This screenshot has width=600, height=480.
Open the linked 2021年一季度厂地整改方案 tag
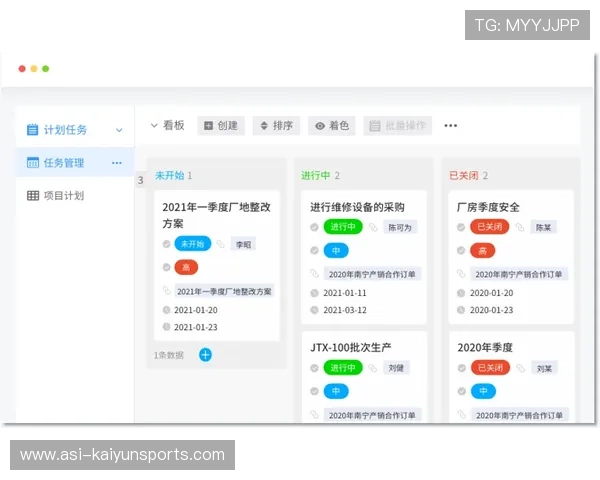(224, 291)
